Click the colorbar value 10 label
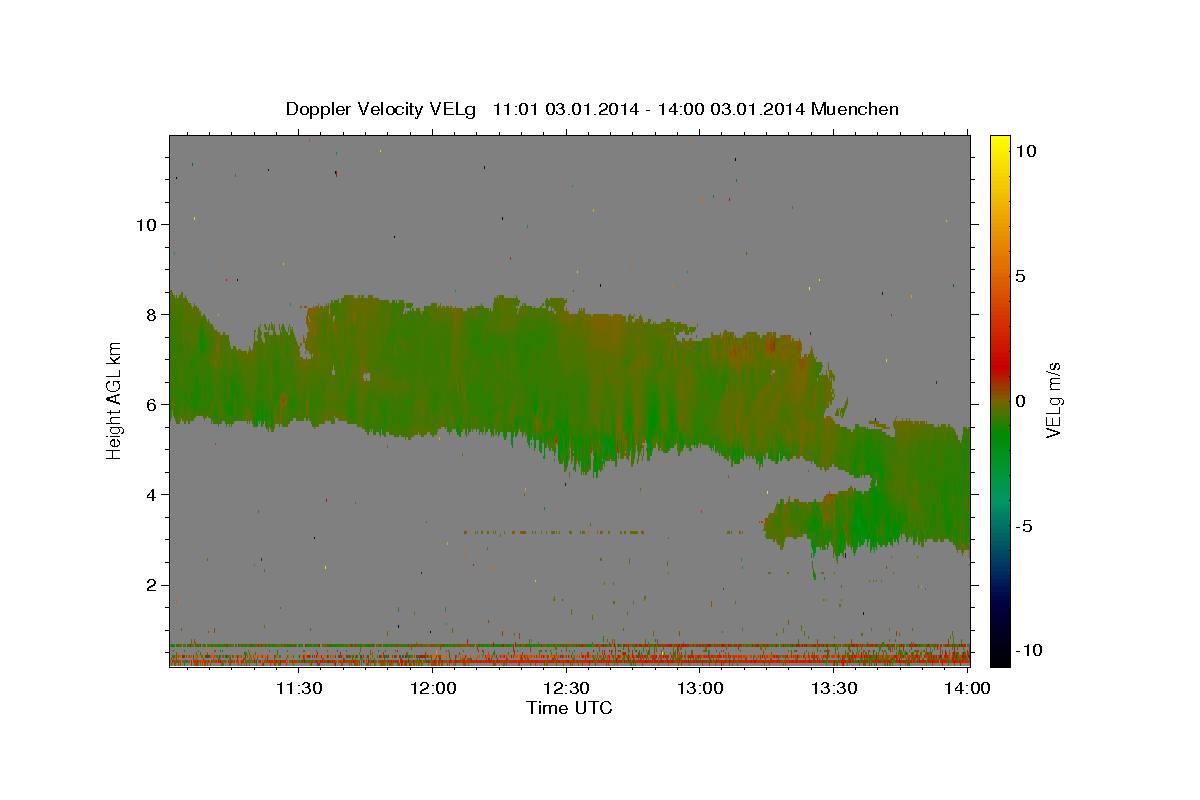 click(1025, 150)
